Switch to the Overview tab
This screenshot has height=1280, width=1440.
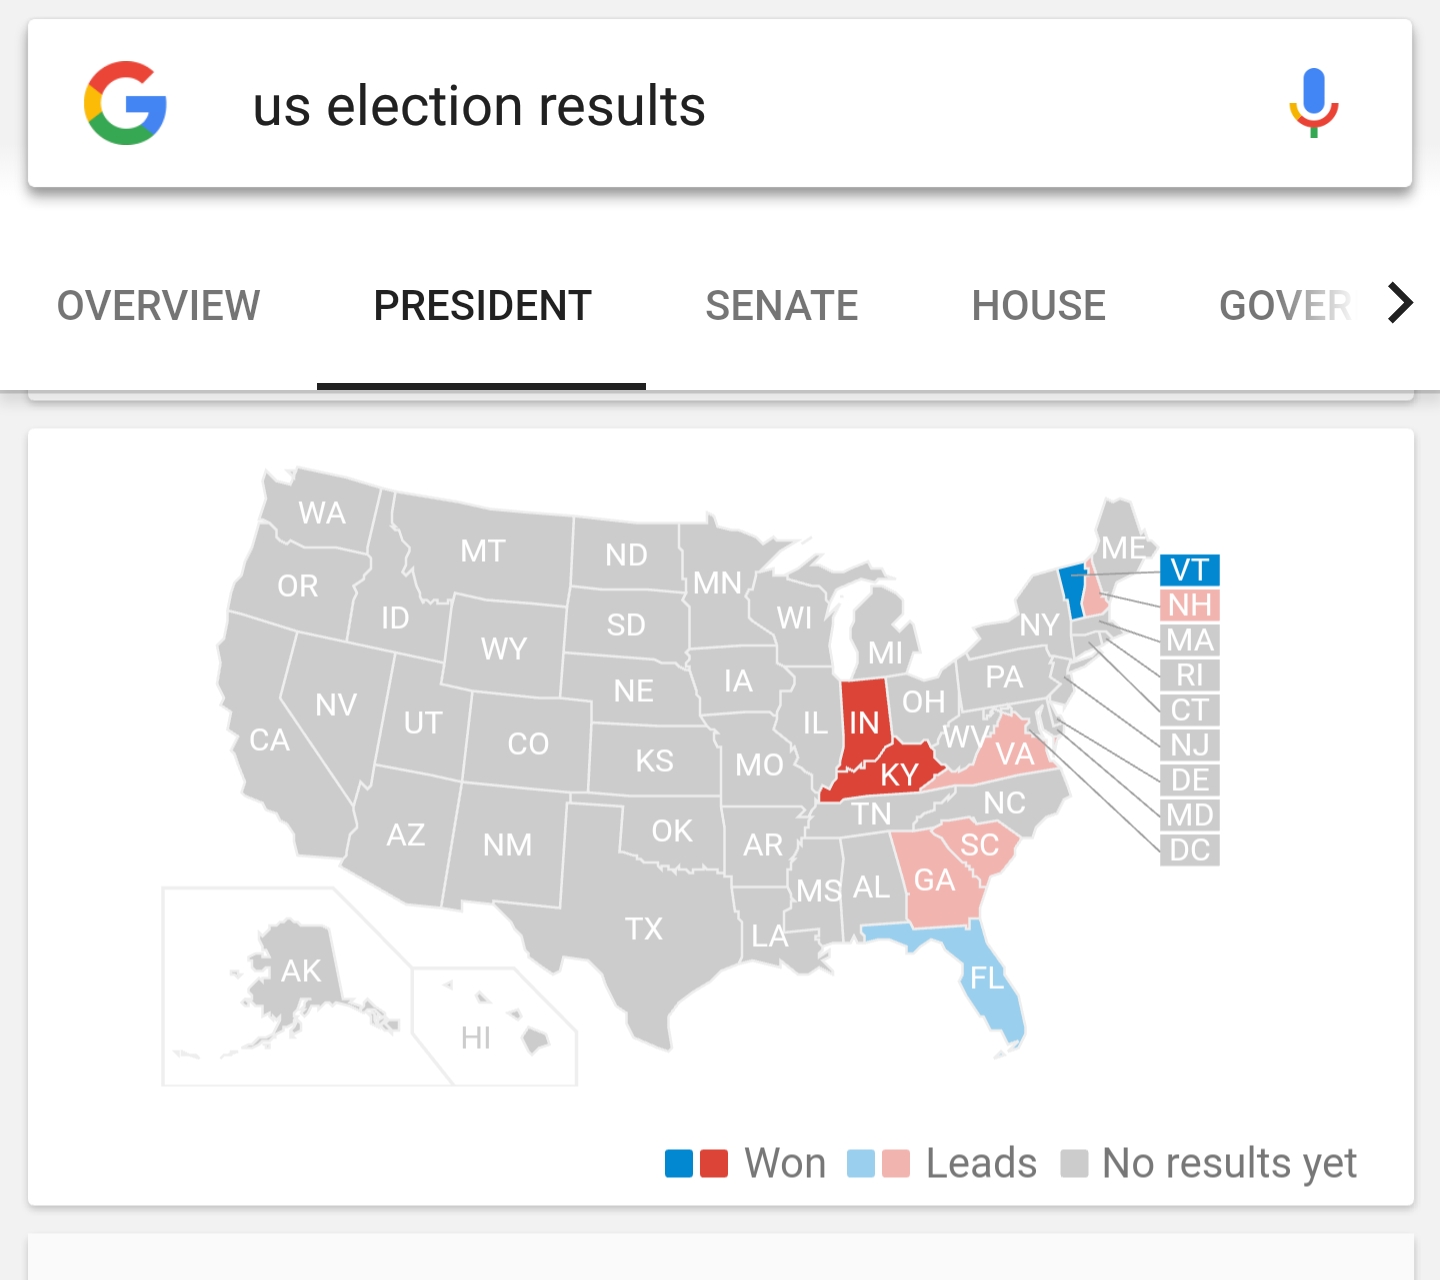[158, 306]
